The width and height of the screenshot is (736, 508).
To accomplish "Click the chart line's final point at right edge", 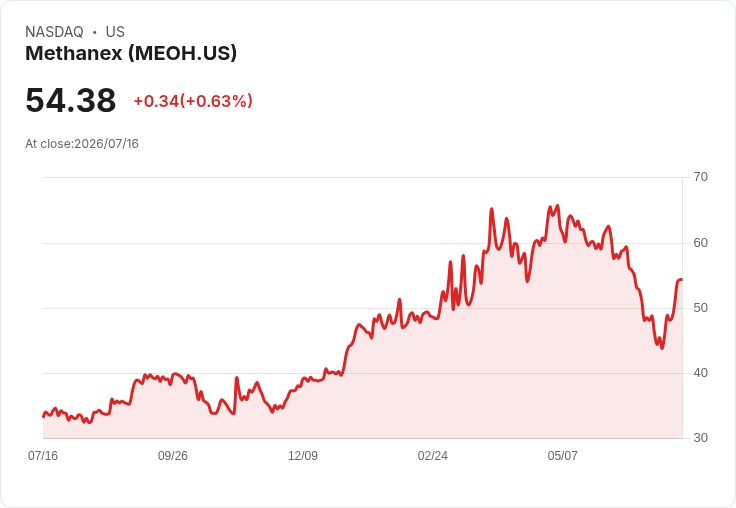I will (x=681, y=280).
